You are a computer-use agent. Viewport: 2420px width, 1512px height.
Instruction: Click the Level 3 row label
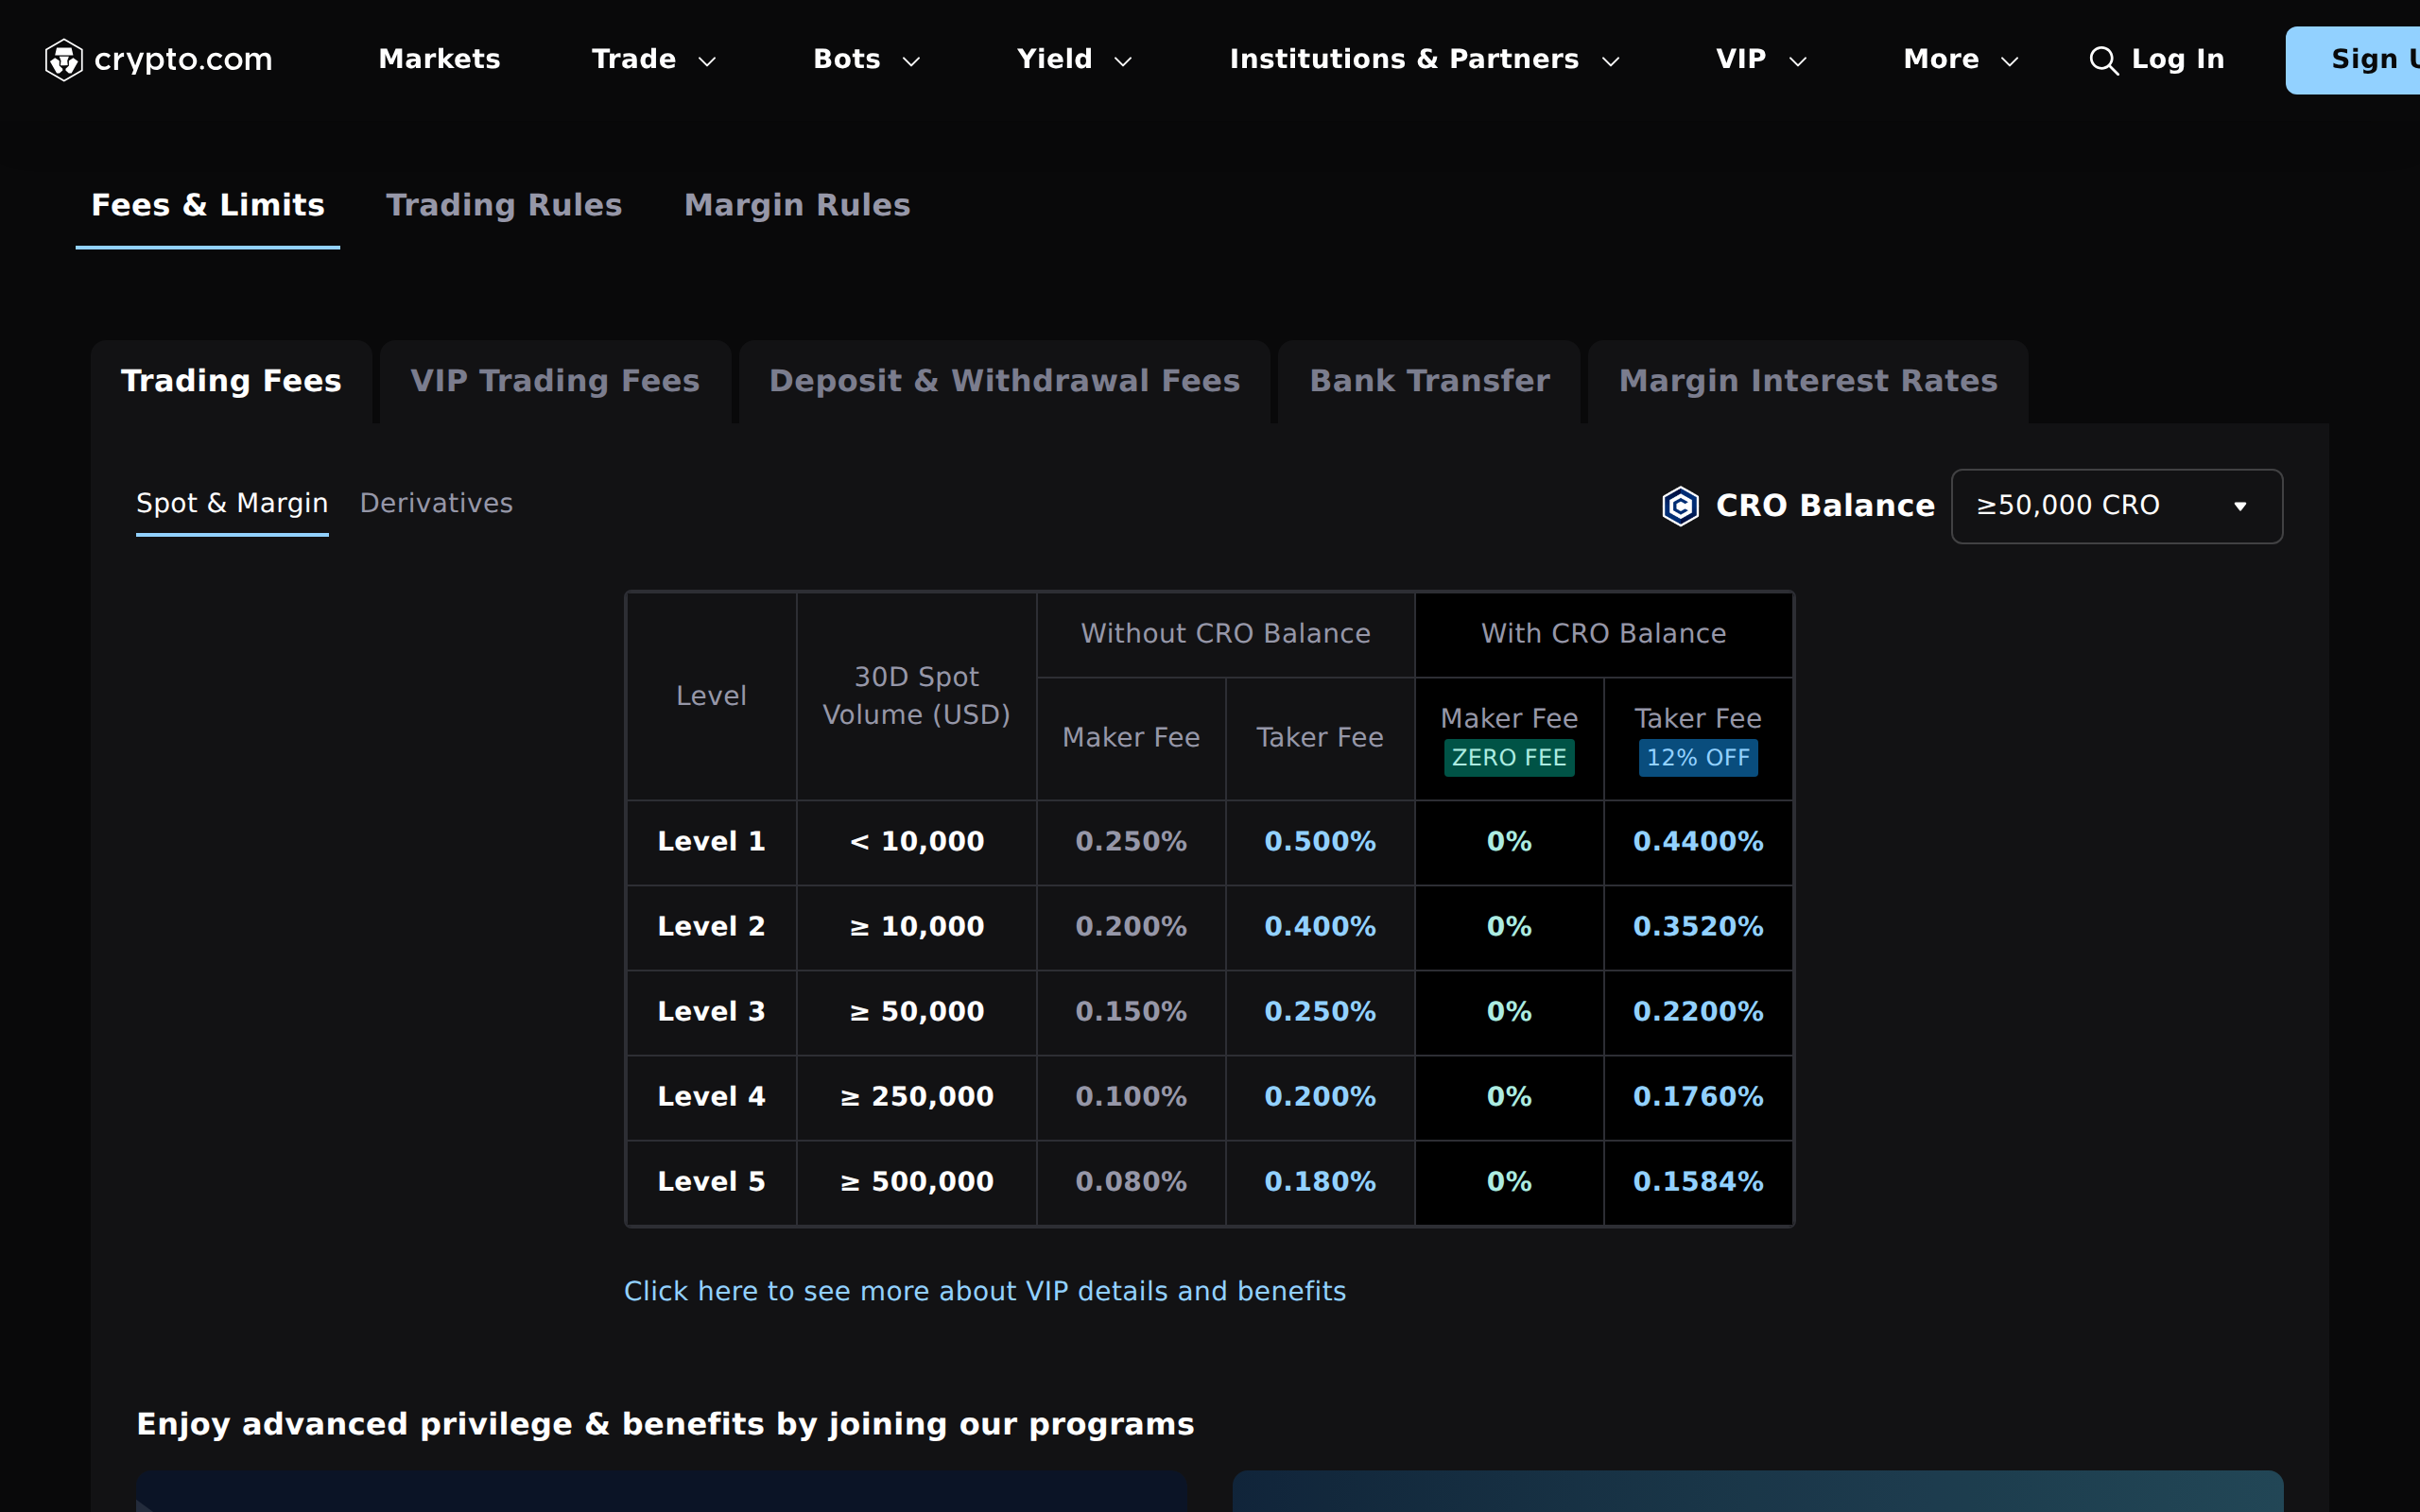(711, 1012)
